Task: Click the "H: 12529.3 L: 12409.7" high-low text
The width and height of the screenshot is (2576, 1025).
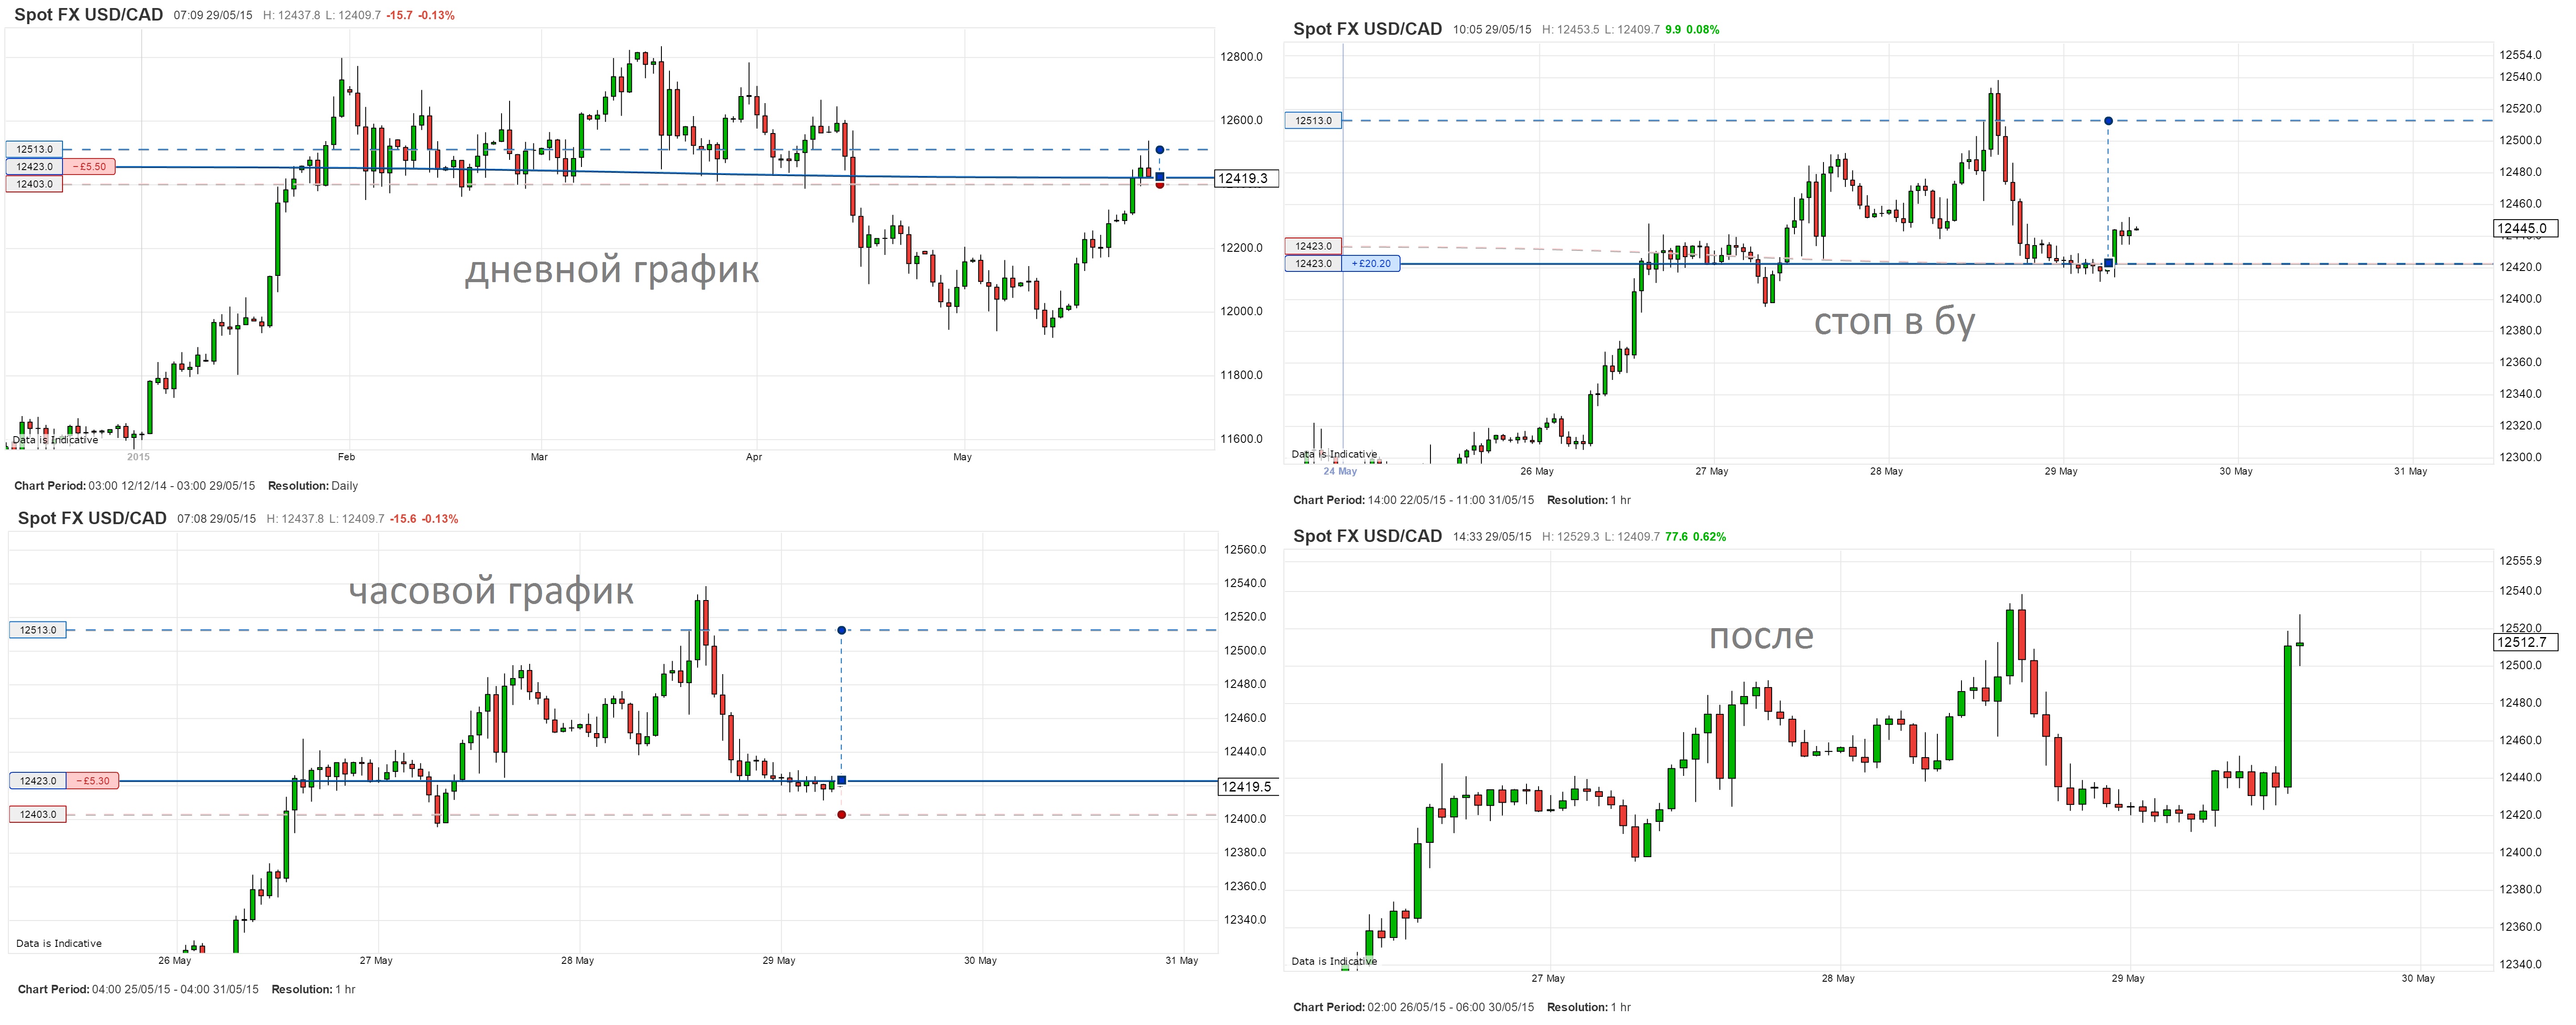Action: 1600,537
